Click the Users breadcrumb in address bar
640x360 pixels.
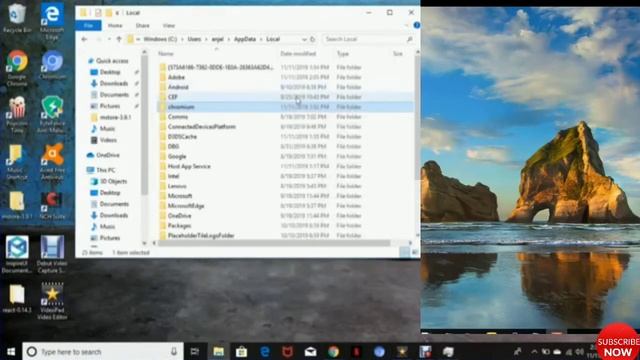(x=194, y=39)
